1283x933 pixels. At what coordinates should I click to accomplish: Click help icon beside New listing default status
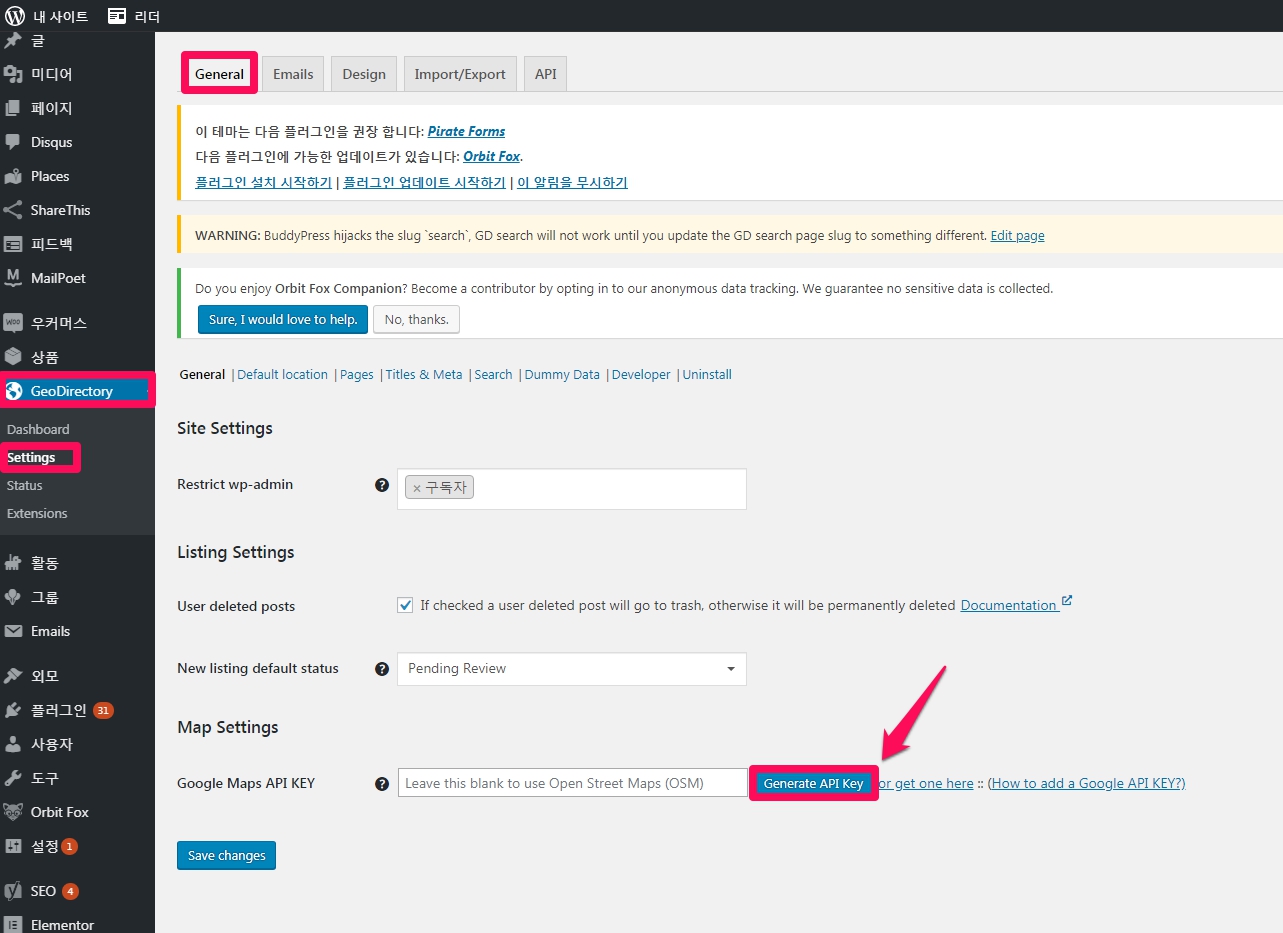382,669
